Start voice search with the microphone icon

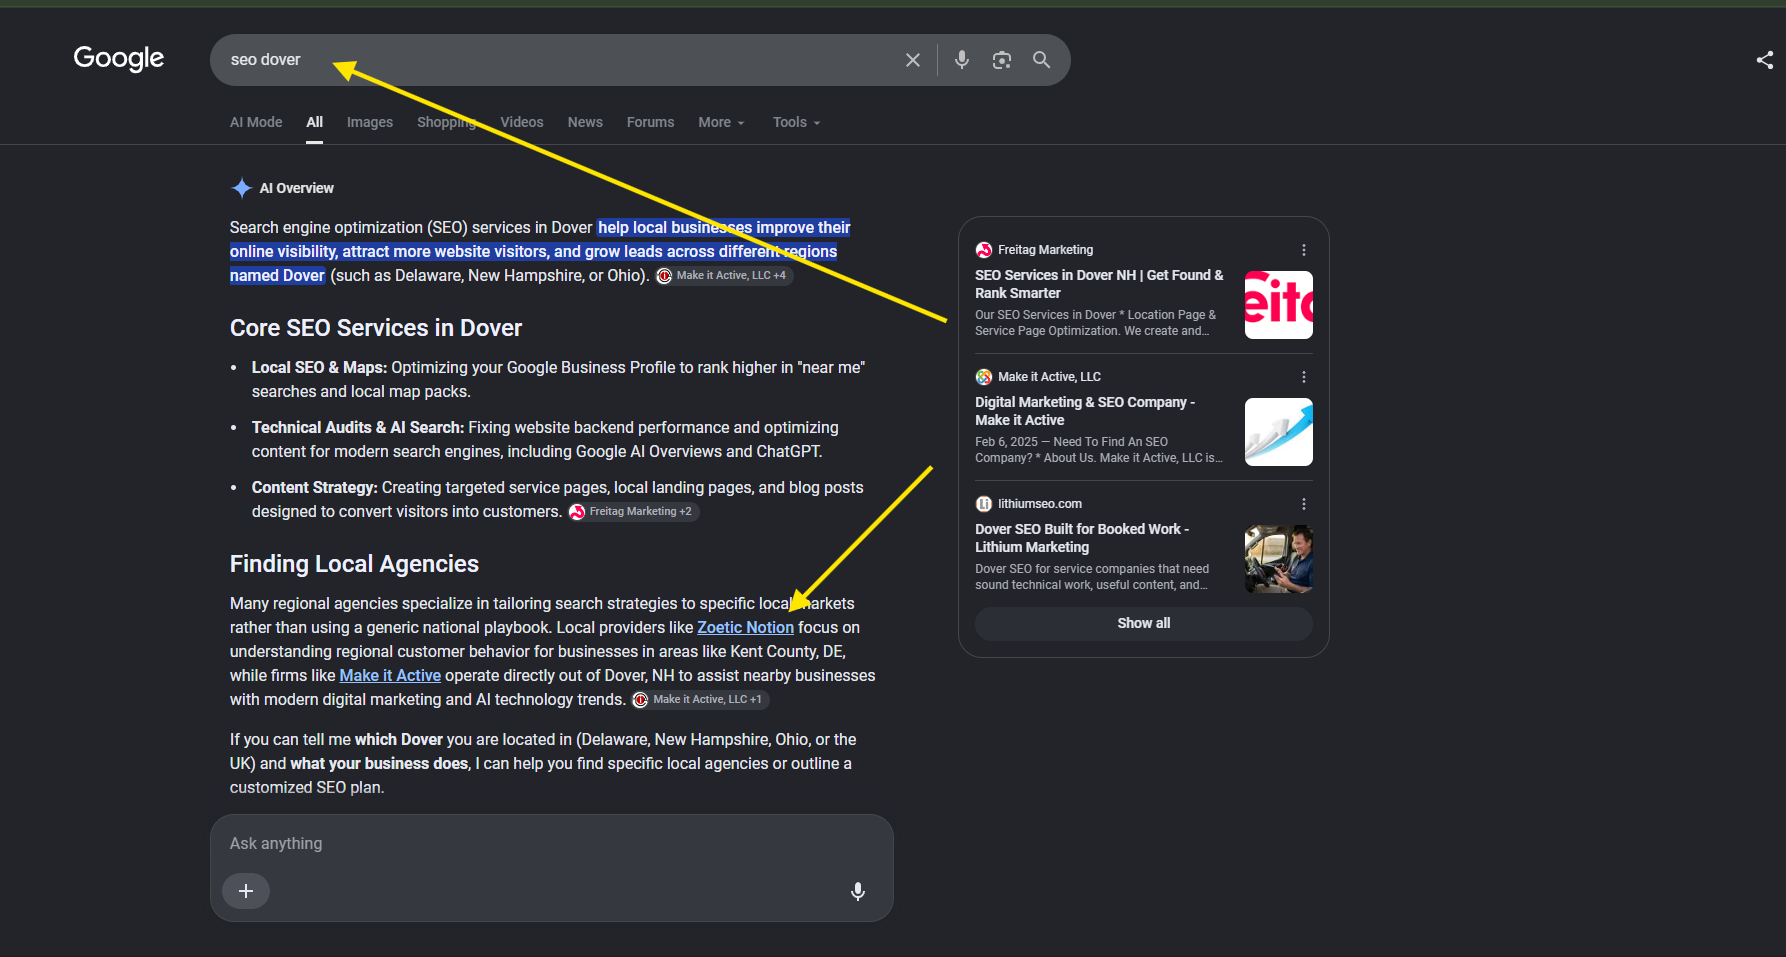(962, 60)
